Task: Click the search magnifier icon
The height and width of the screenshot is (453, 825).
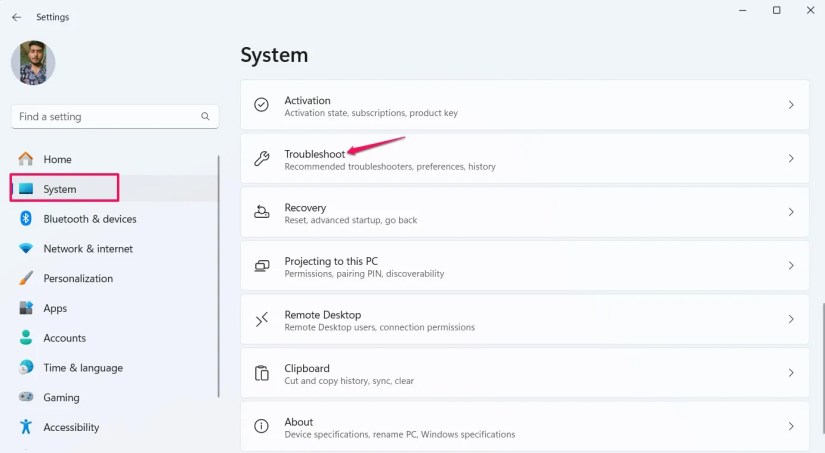Action: (206, 117)
